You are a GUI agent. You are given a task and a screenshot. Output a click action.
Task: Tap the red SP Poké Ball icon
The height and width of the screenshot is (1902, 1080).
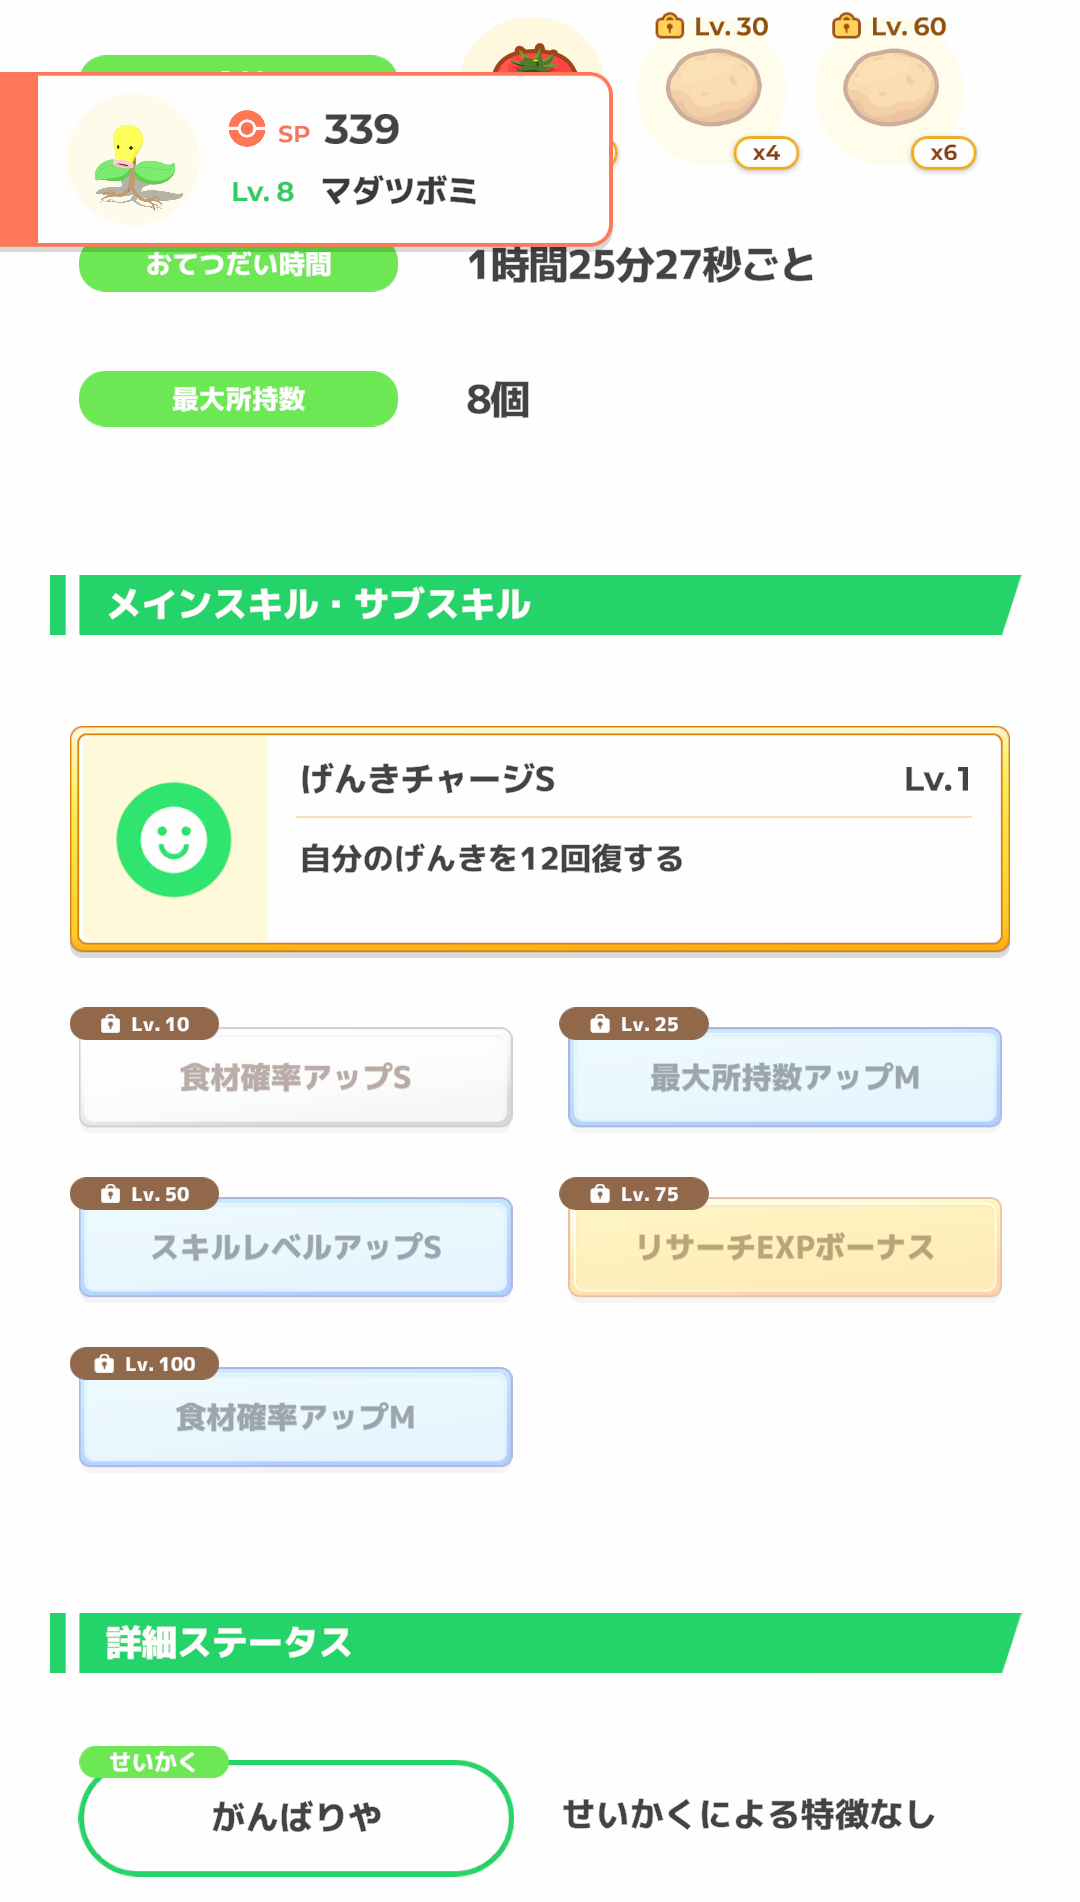(x=247, y=129)
